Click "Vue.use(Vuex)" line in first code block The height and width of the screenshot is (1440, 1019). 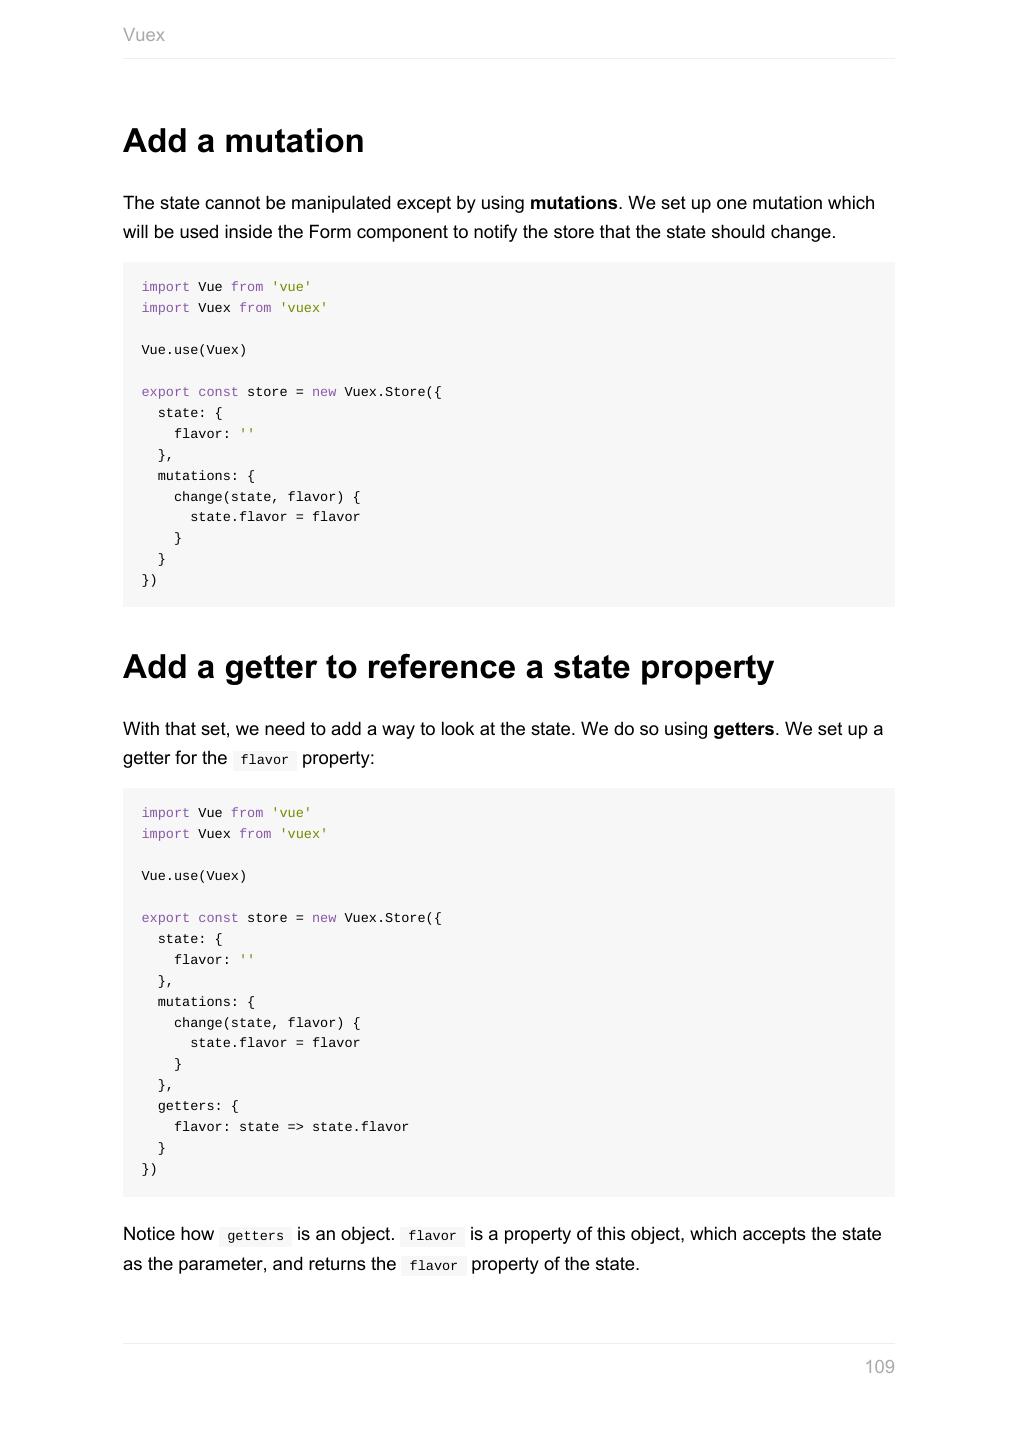tap(194, 350)
